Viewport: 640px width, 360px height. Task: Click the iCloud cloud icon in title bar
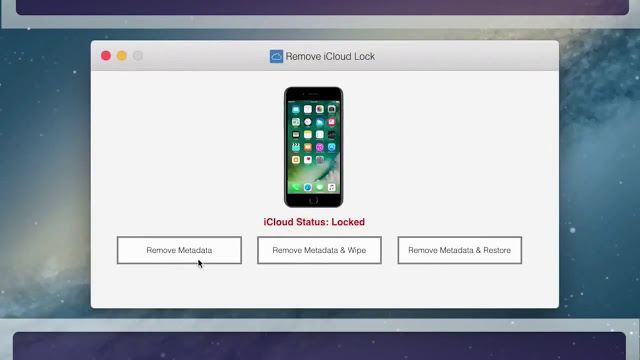pyautogui.click(x=276, y=56)
